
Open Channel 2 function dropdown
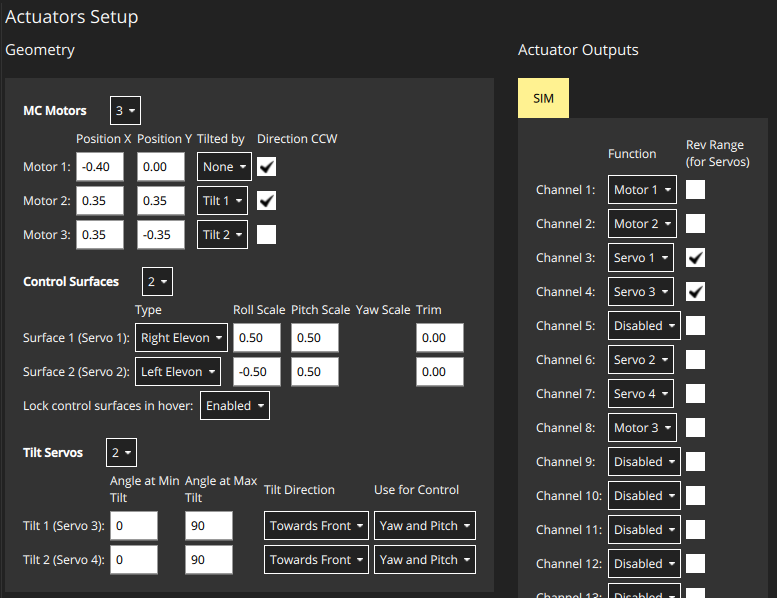tap(642, 223)
